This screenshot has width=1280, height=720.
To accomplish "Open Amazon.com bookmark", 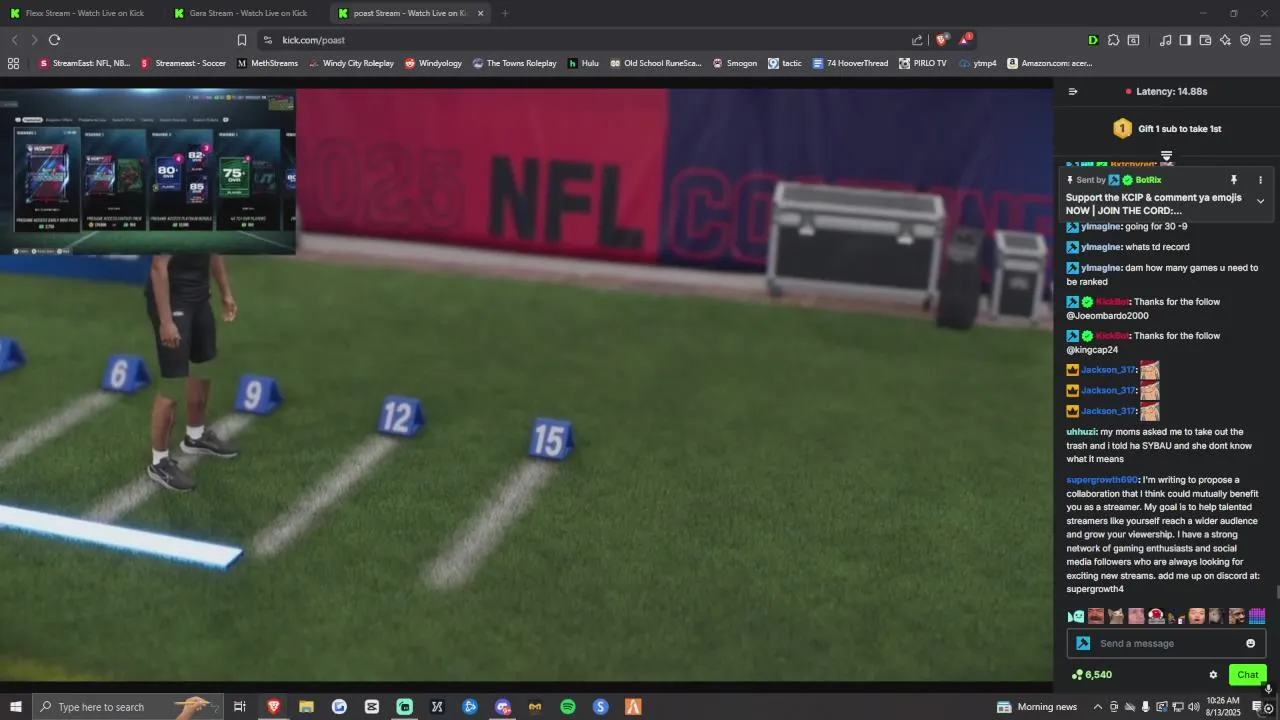I will (1049, 63).
